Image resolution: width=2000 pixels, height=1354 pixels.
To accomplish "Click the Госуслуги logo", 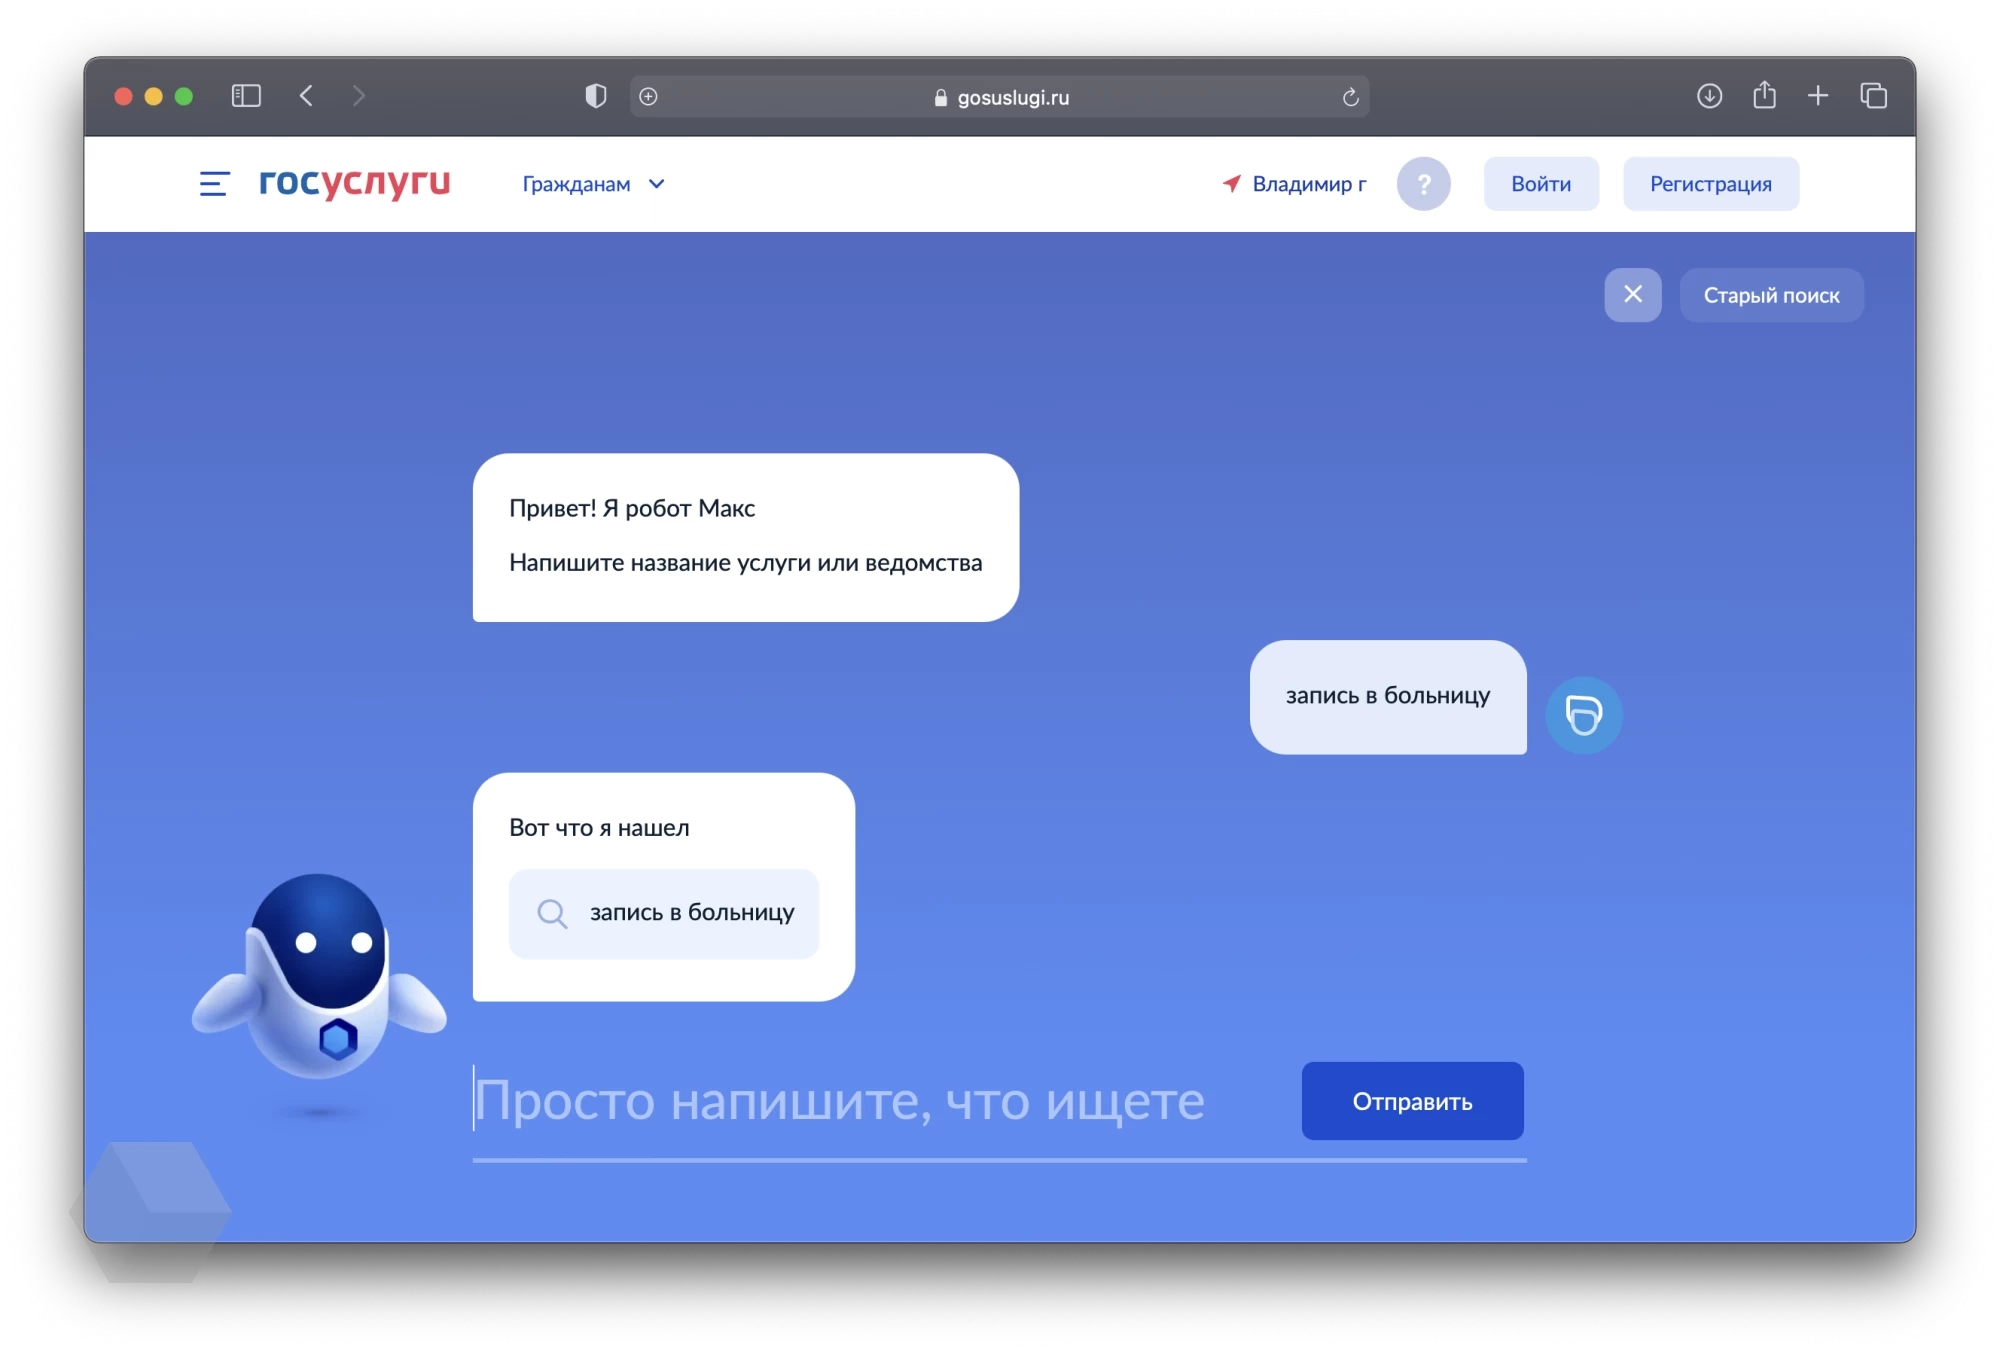I will click(x=354, y=182).
